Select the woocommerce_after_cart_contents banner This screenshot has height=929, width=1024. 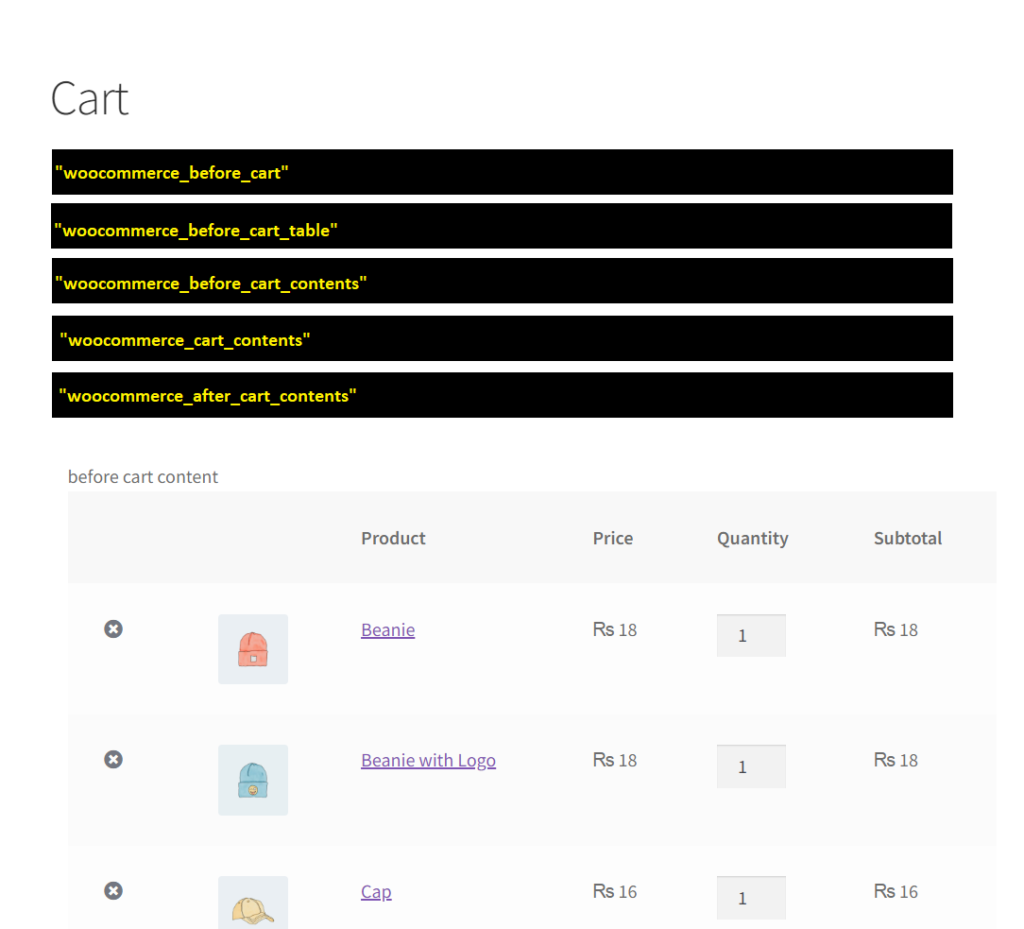[502, 395]
